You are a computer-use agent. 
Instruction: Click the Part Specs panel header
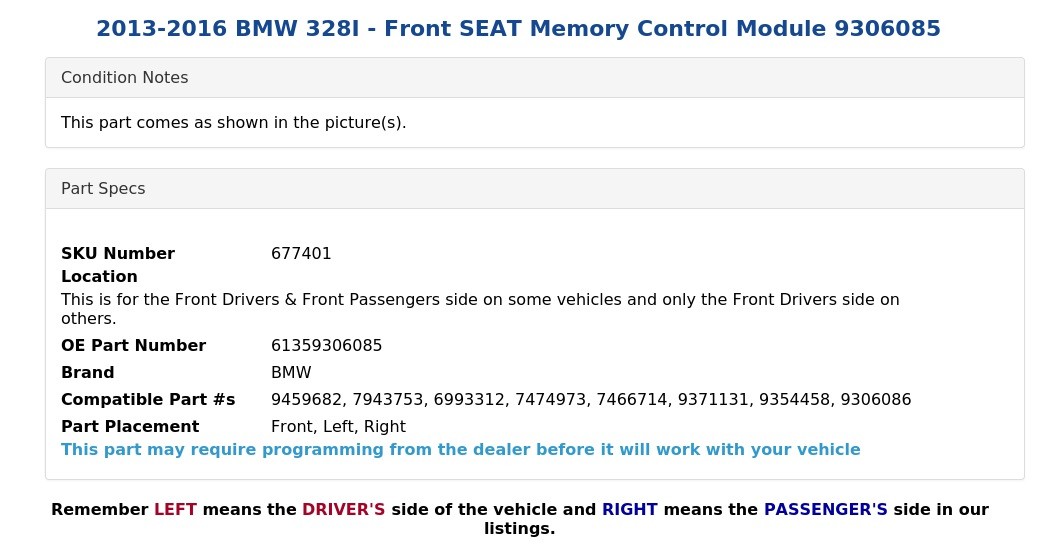(535, 188)
